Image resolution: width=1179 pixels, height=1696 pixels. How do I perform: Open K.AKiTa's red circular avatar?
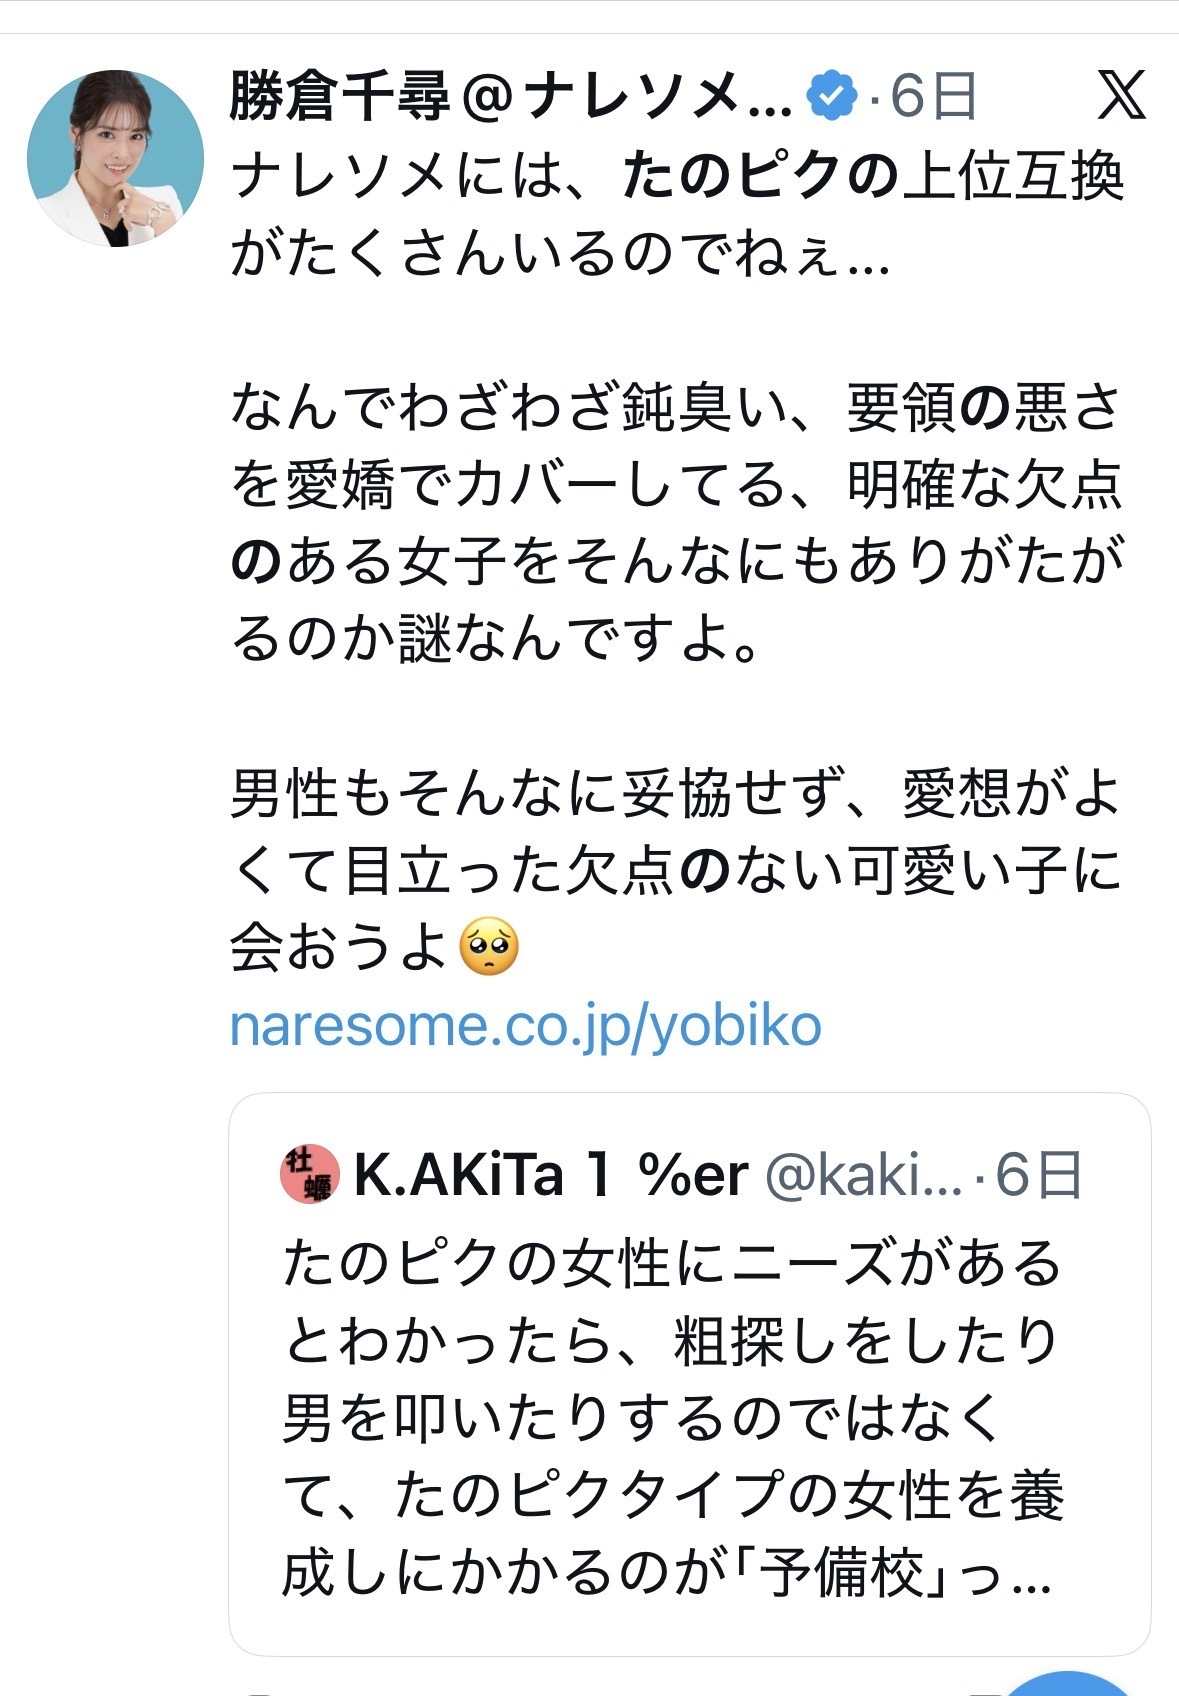[306, 1174]
